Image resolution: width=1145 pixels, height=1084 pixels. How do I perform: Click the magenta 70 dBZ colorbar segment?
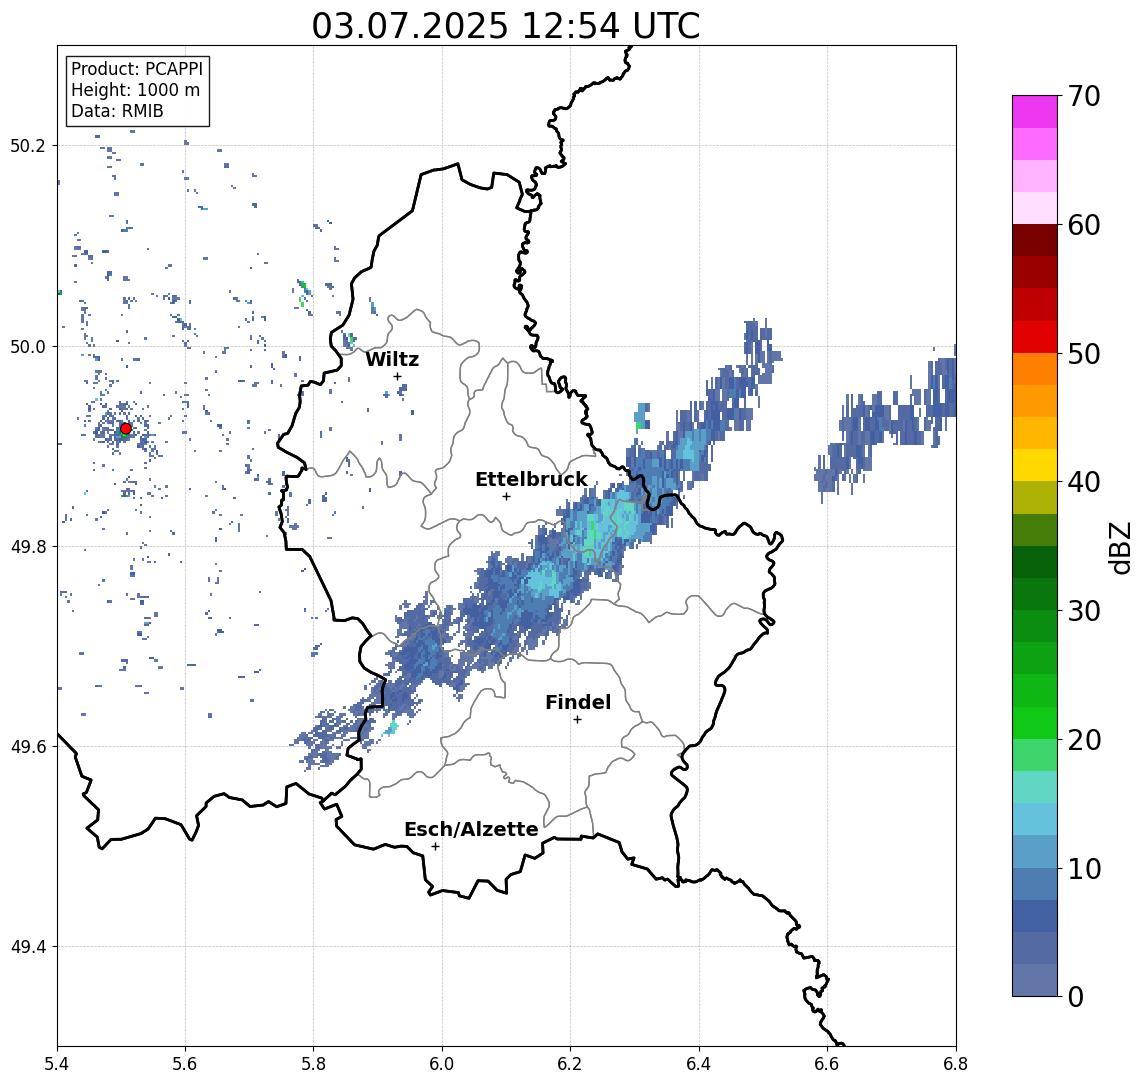click(1035, 112)
